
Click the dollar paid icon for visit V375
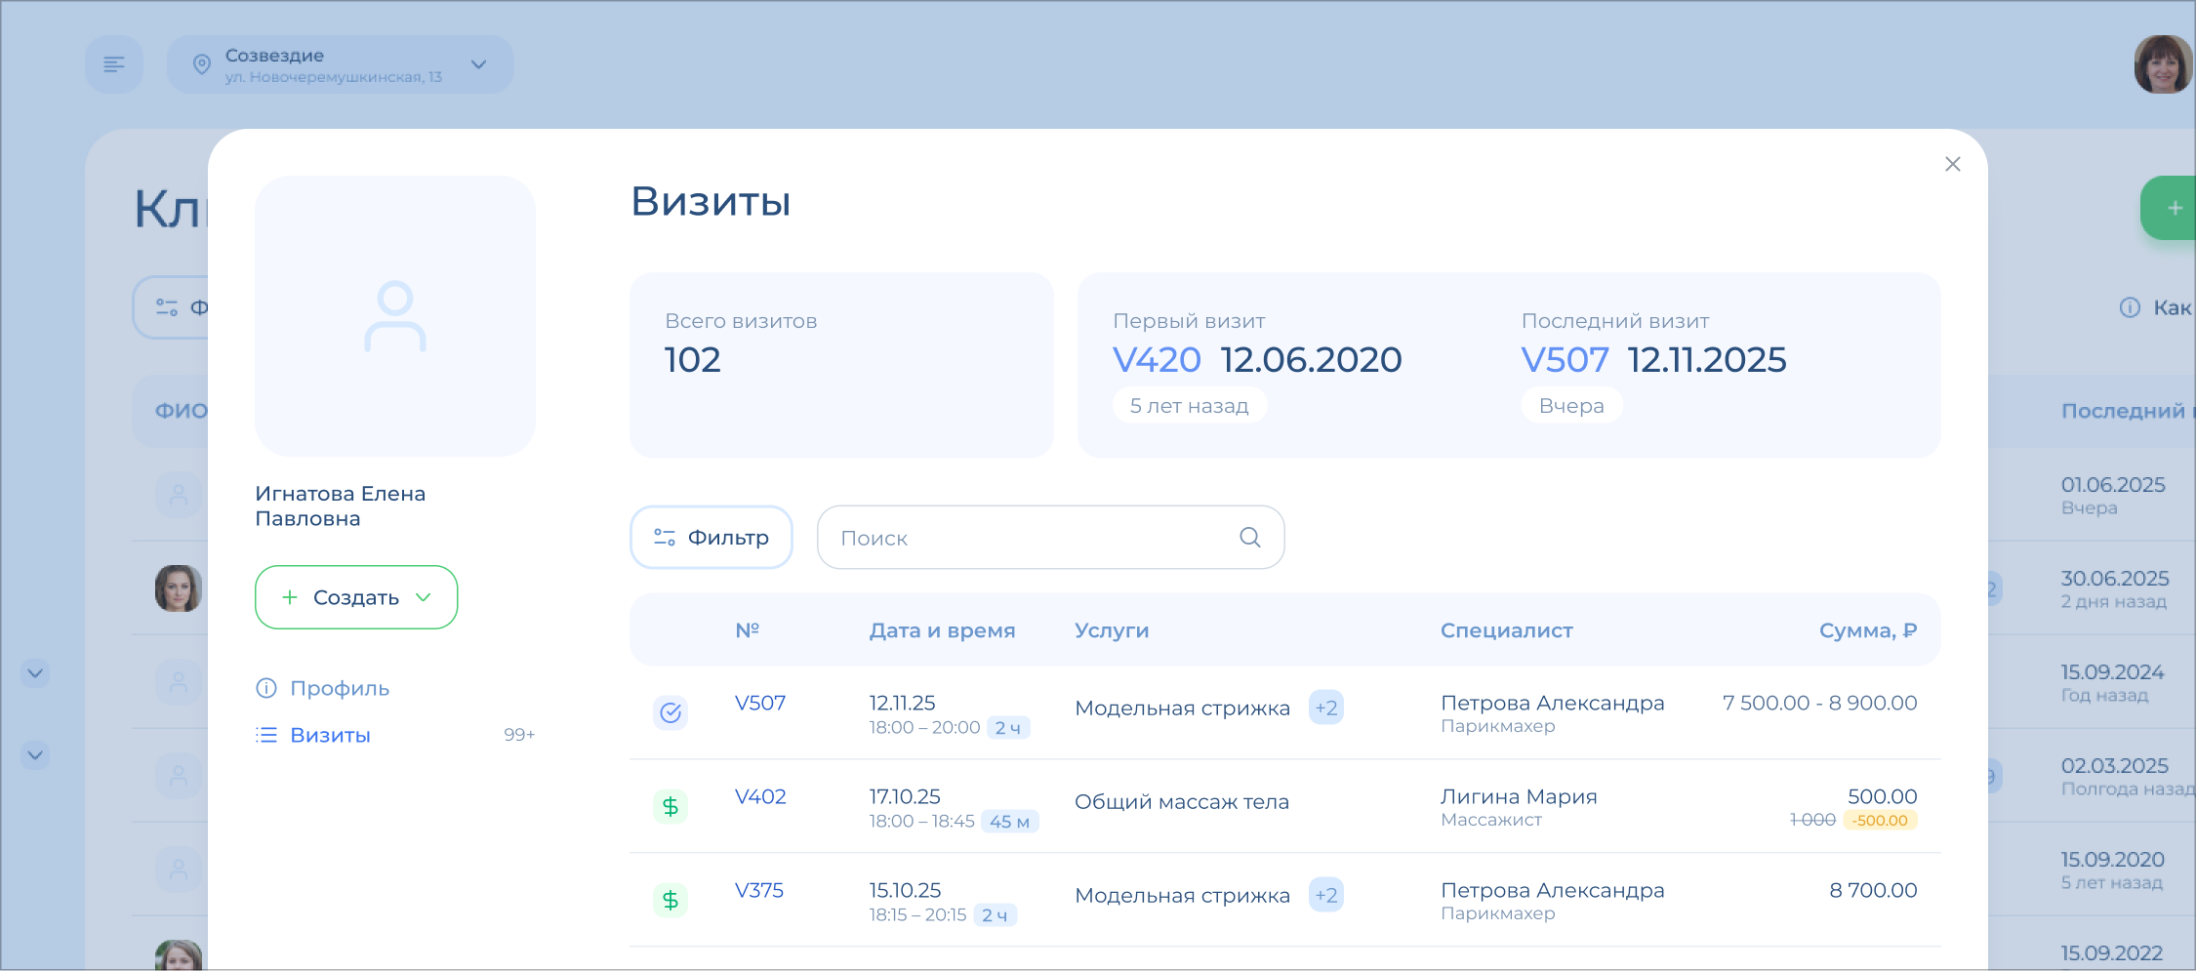pyautogui.click(x=670, y=900)
